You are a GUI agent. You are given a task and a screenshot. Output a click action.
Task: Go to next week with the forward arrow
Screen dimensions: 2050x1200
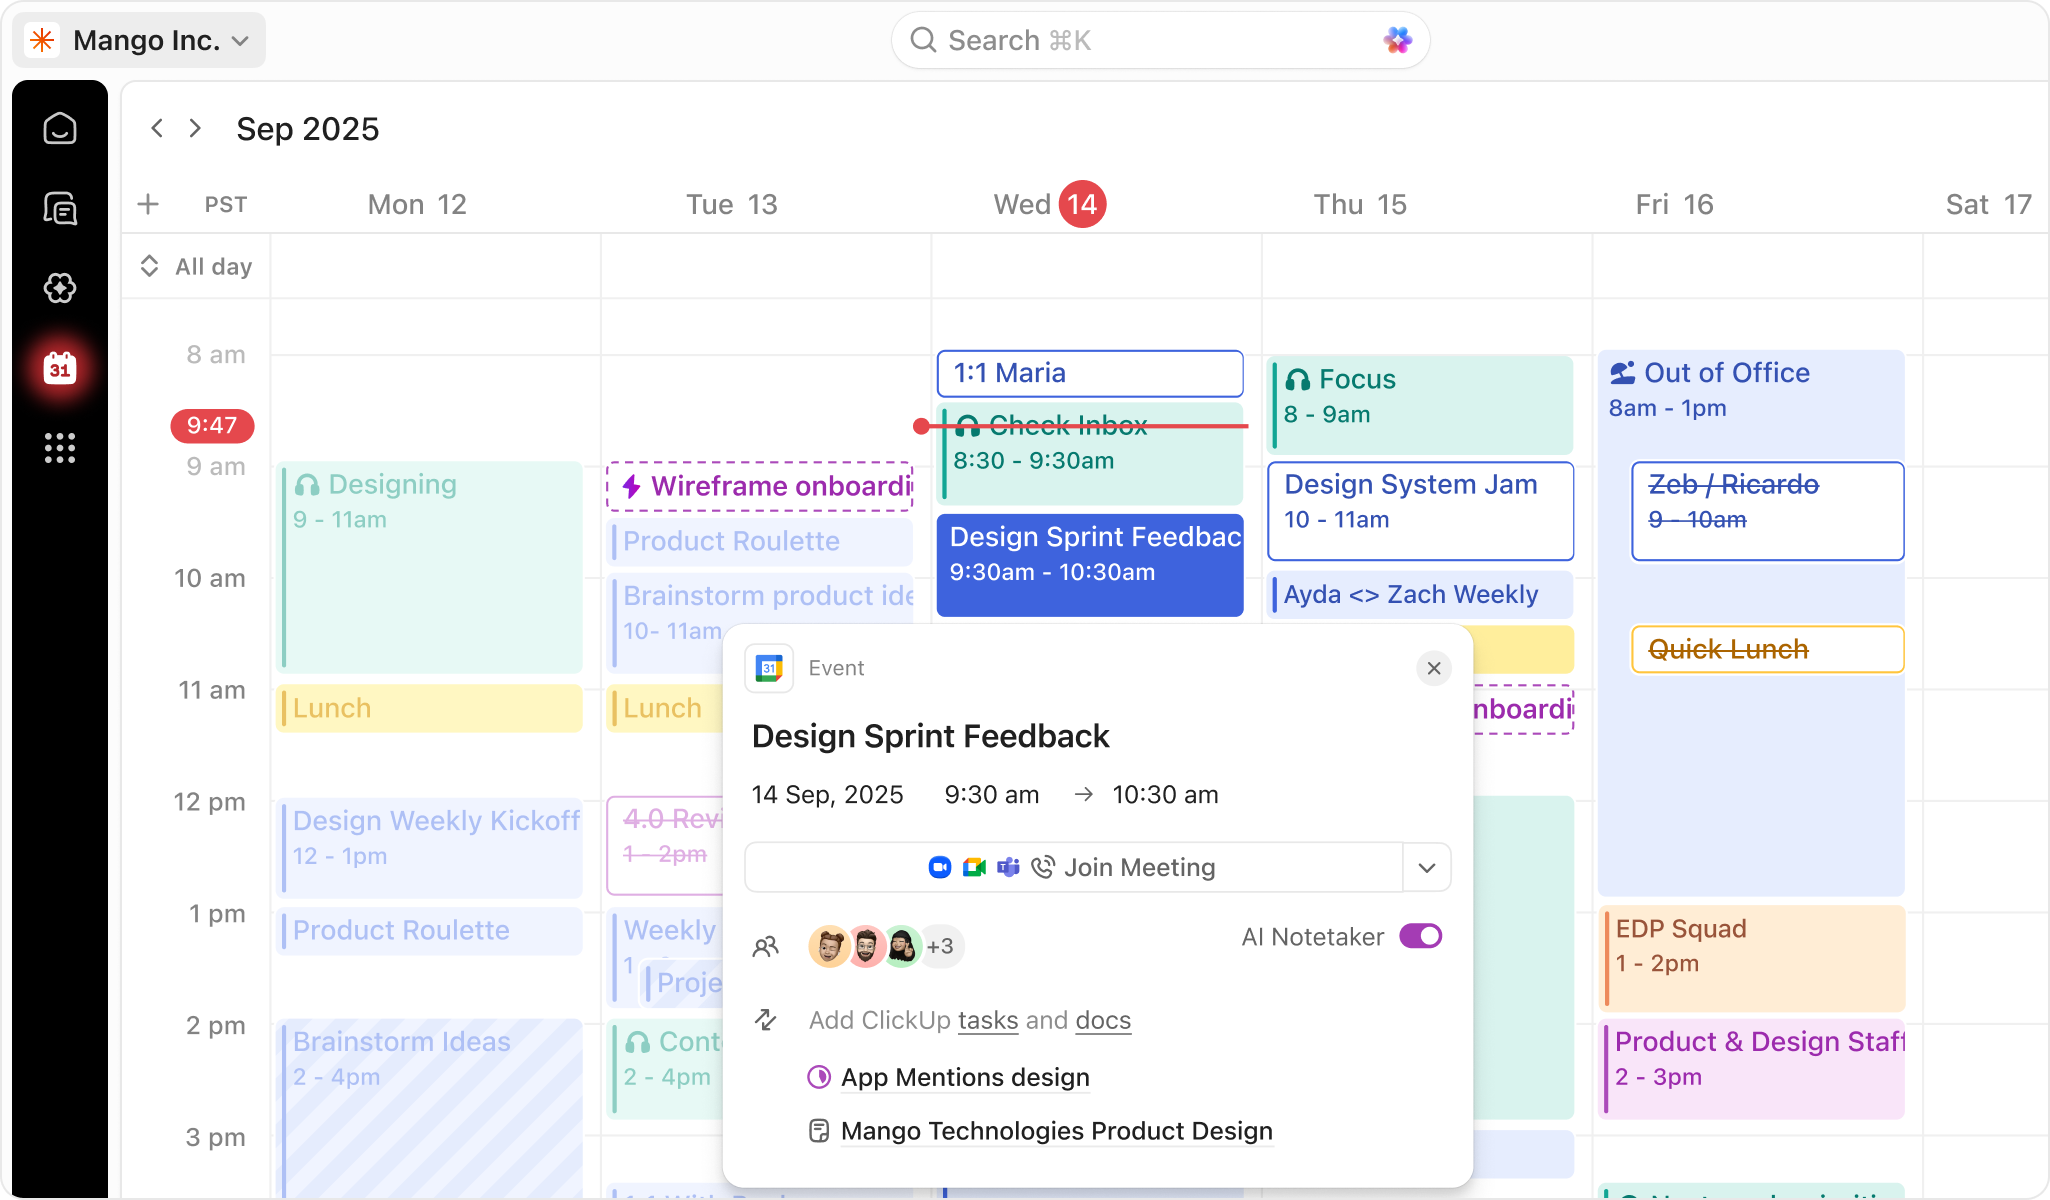coord(196,128)
